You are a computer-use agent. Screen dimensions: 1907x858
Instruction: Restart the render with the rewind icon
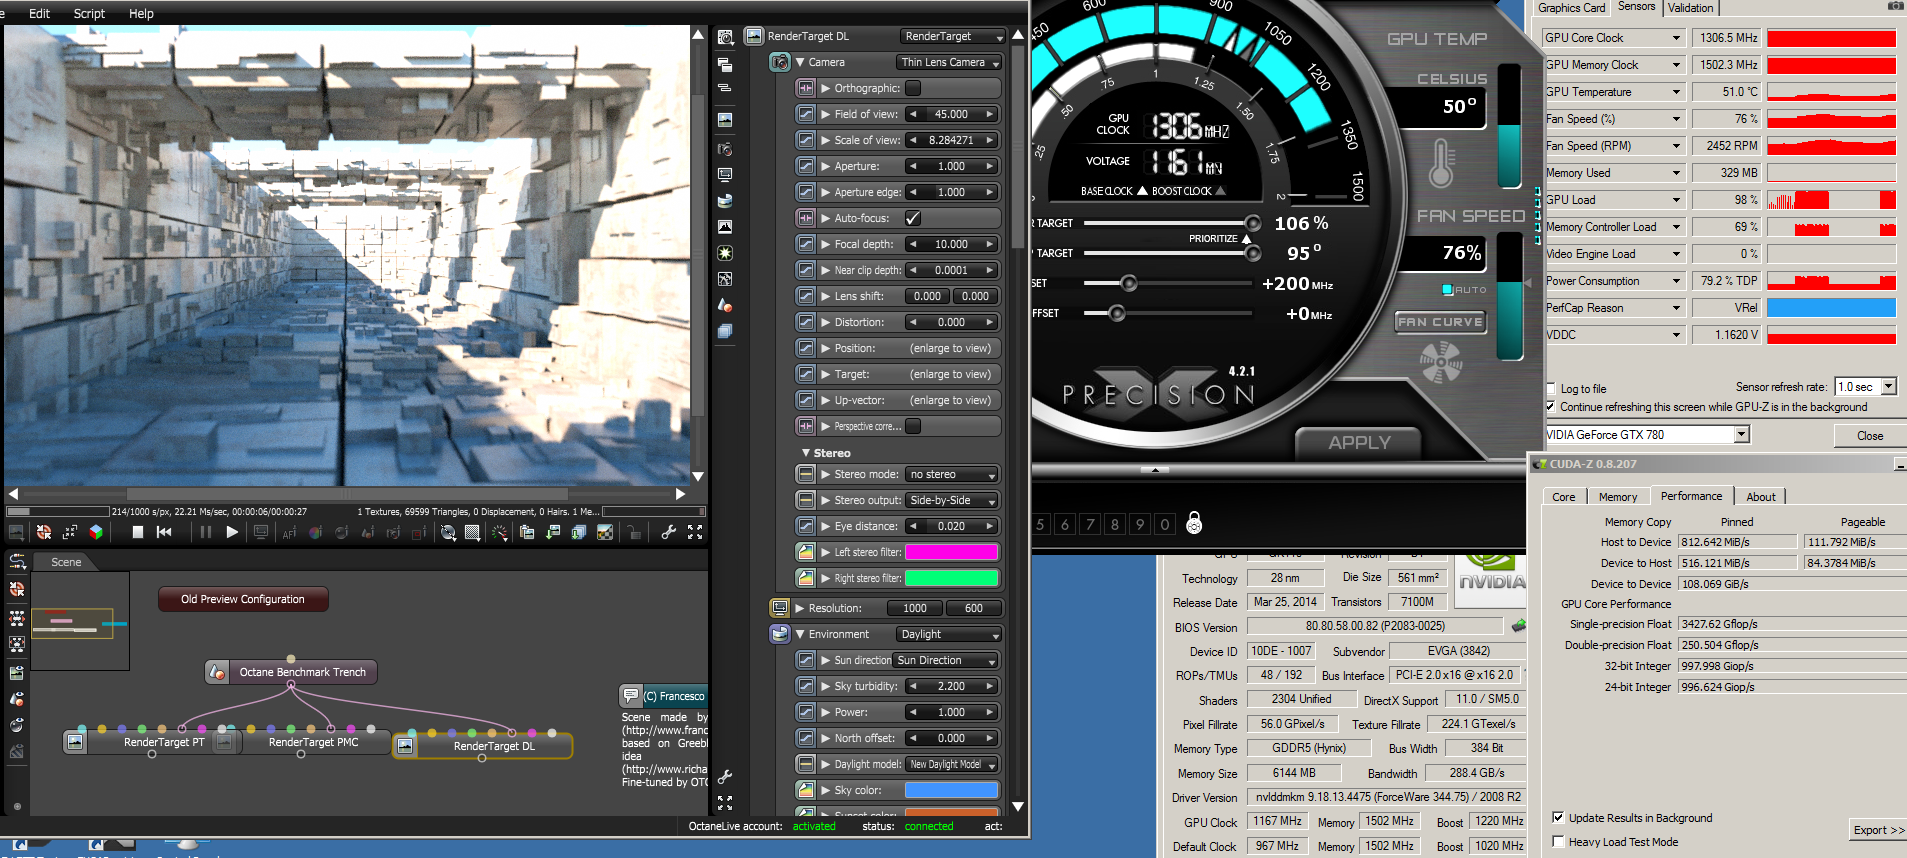pyautogui.click(x=164, y=532)
